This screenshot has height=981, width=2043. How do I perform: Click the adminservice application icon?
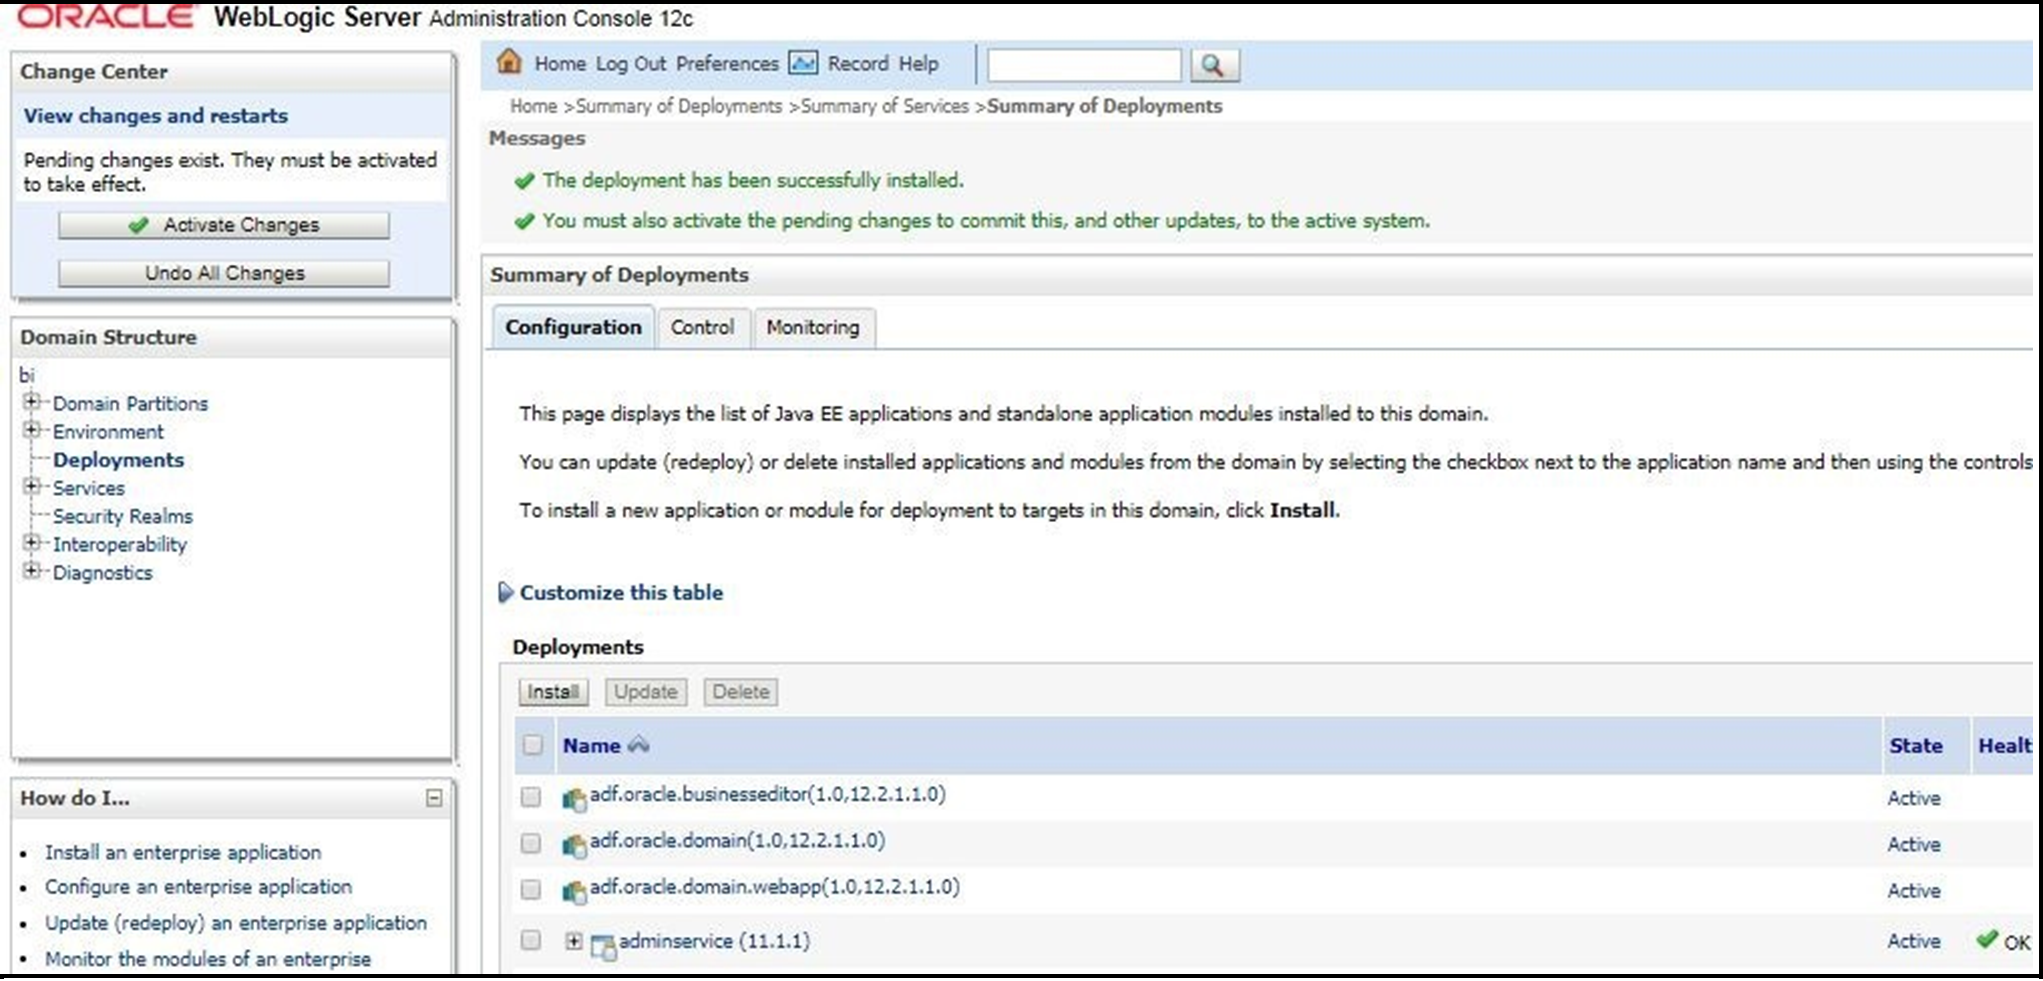[603, 945]
